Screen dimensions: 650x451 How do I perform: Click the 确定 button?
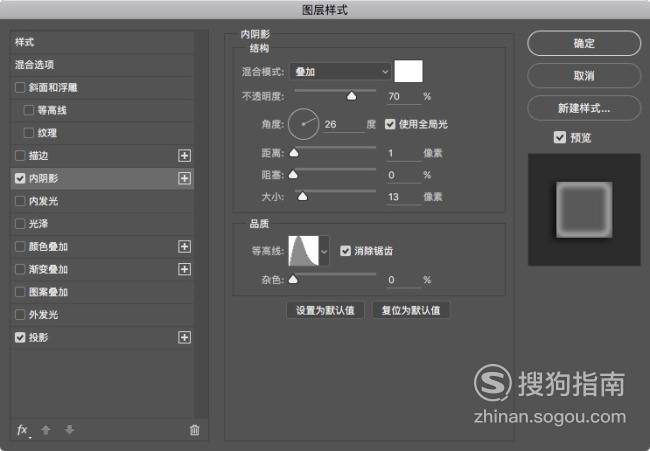coord(584,43)
